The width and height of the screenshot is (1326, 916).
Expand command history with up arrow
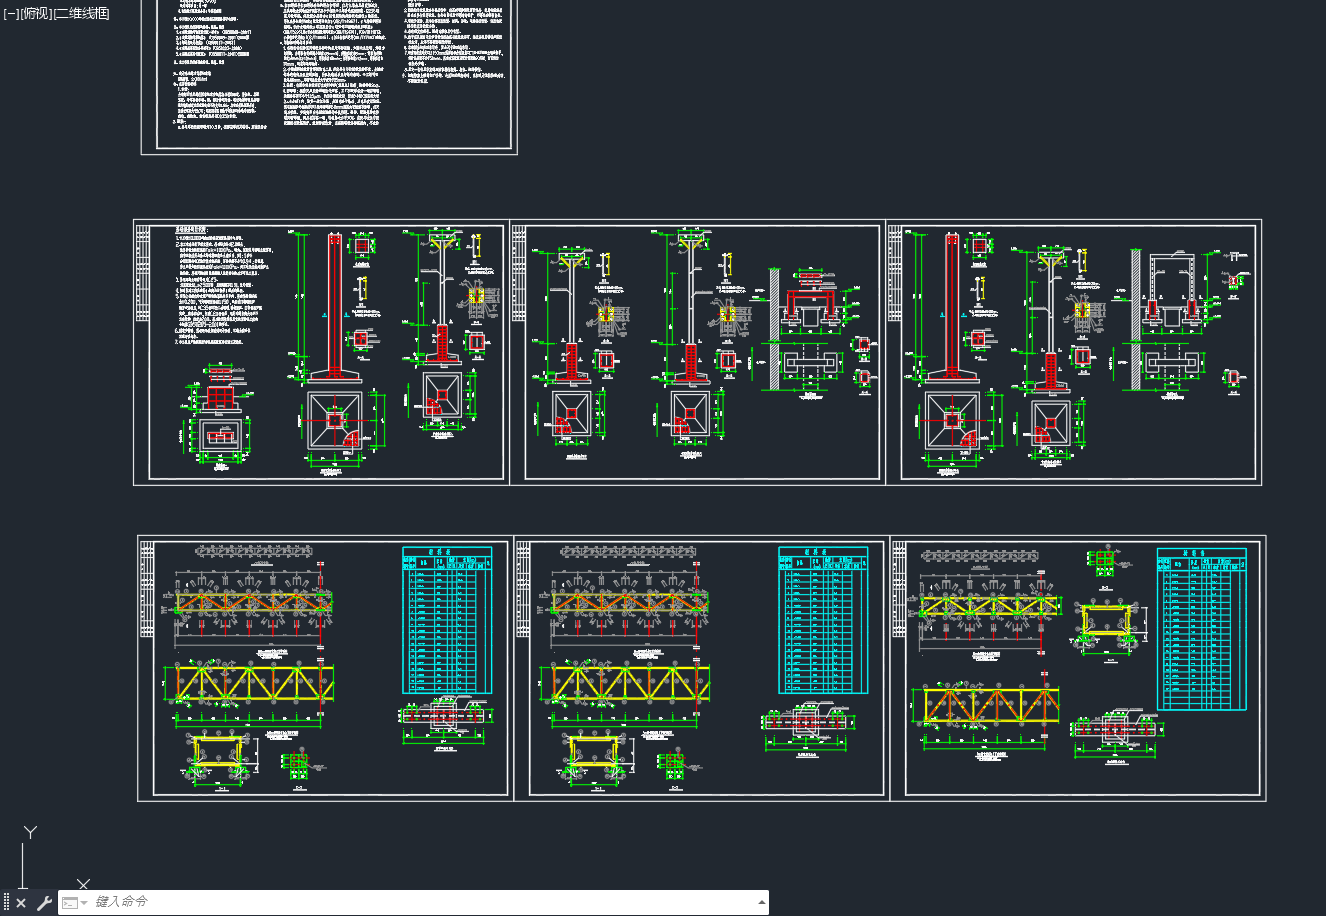(762, 903)
